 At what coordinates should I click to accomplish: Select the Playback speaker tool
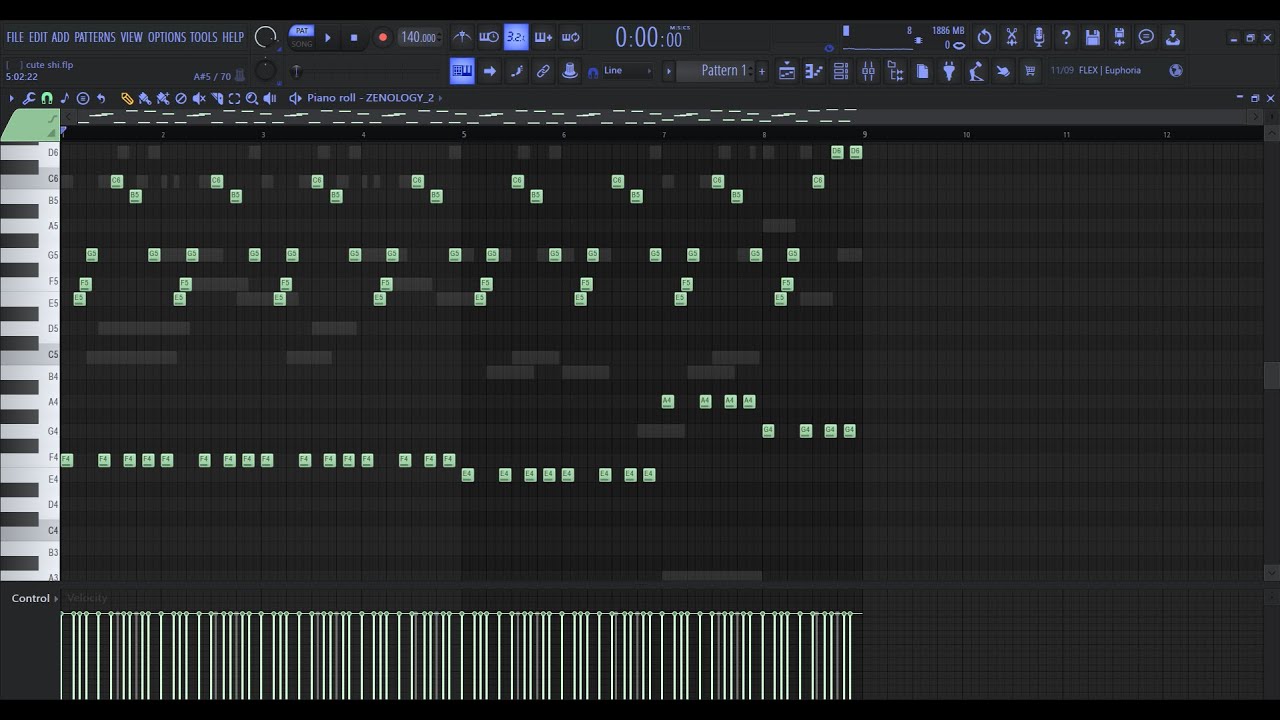click(270, 98)
